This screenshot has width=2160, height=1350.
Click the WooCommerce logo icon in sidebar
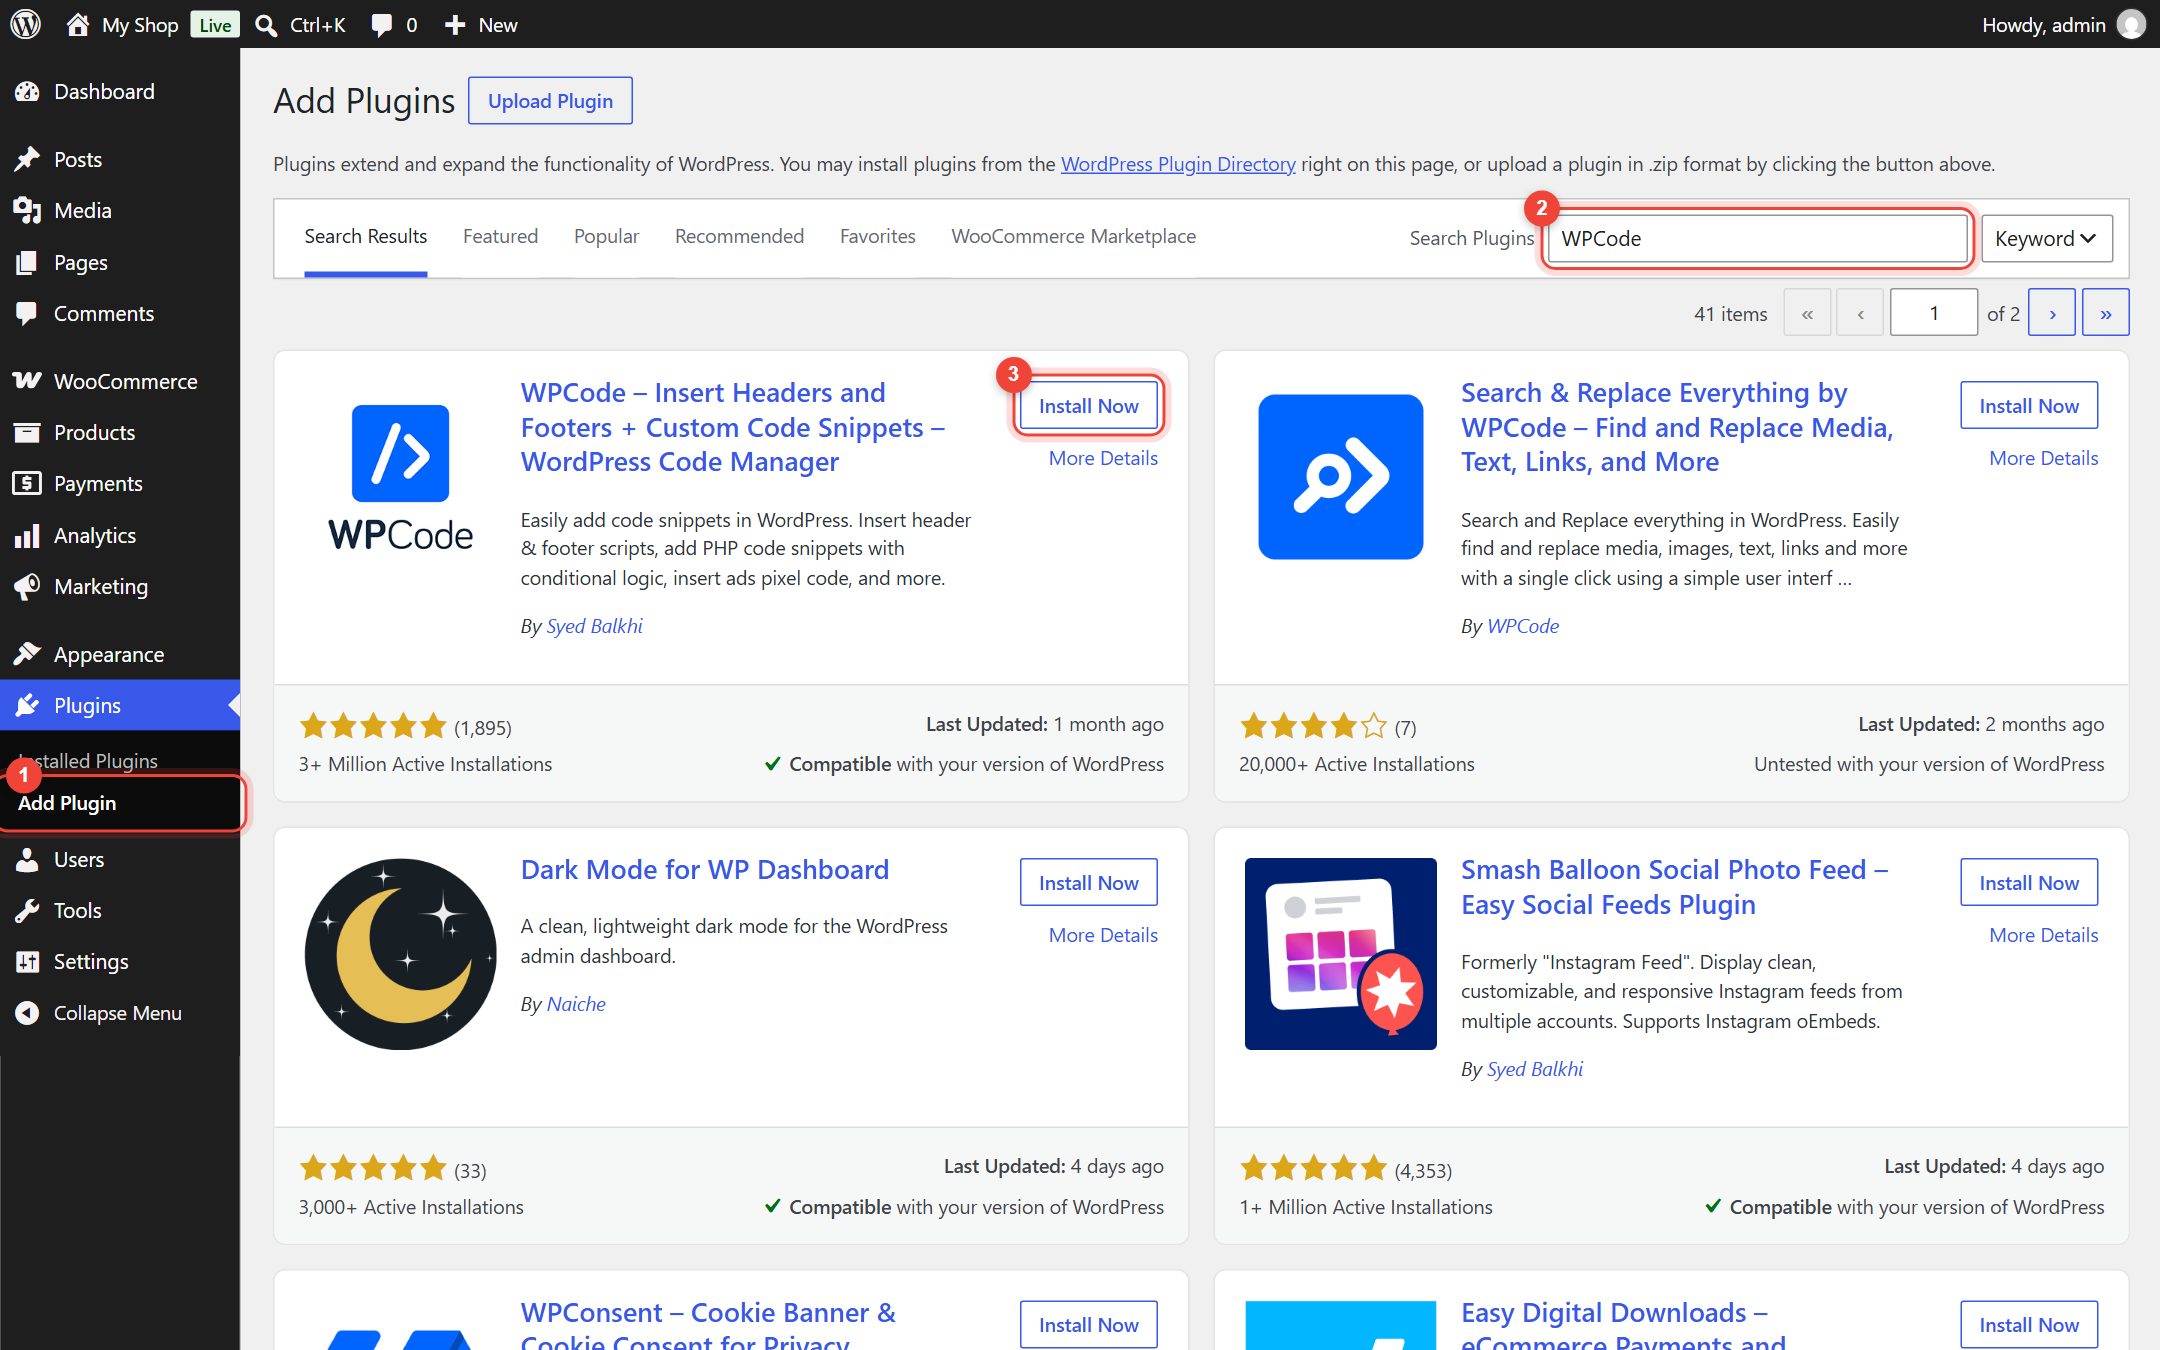pyautogui.click(x=27, y=381)
